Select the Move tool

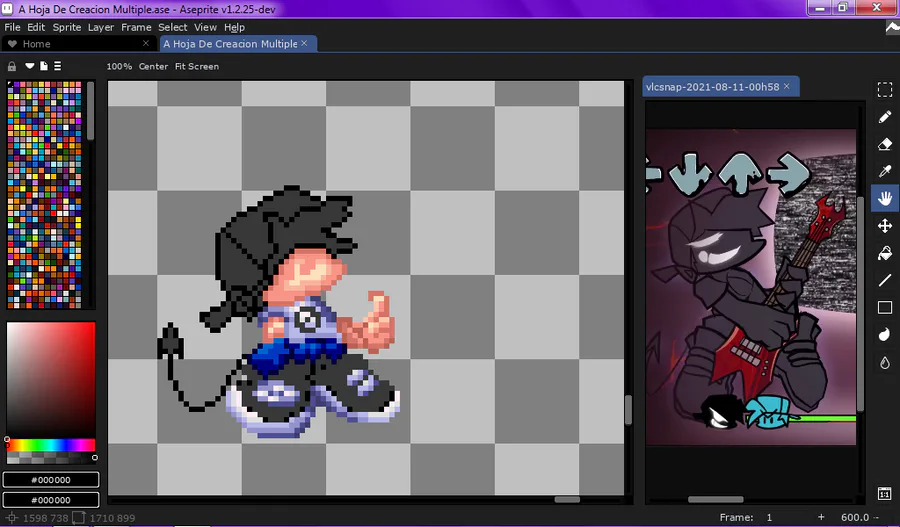coord(885,226)
